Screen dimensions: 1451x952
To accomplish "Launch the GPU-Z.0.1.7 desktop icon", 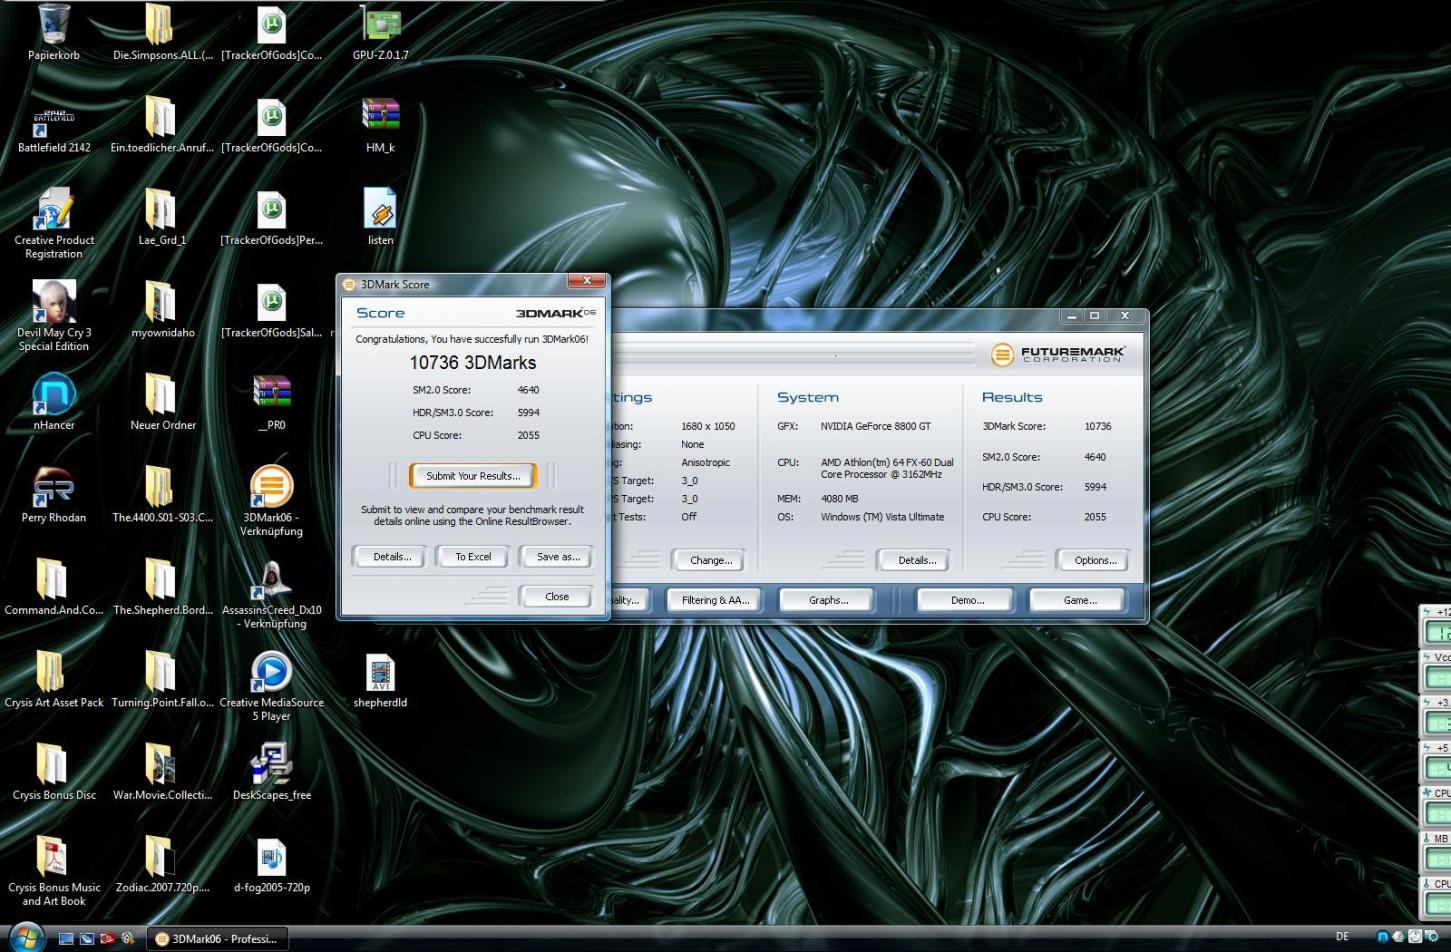I will tap(380, 32).
